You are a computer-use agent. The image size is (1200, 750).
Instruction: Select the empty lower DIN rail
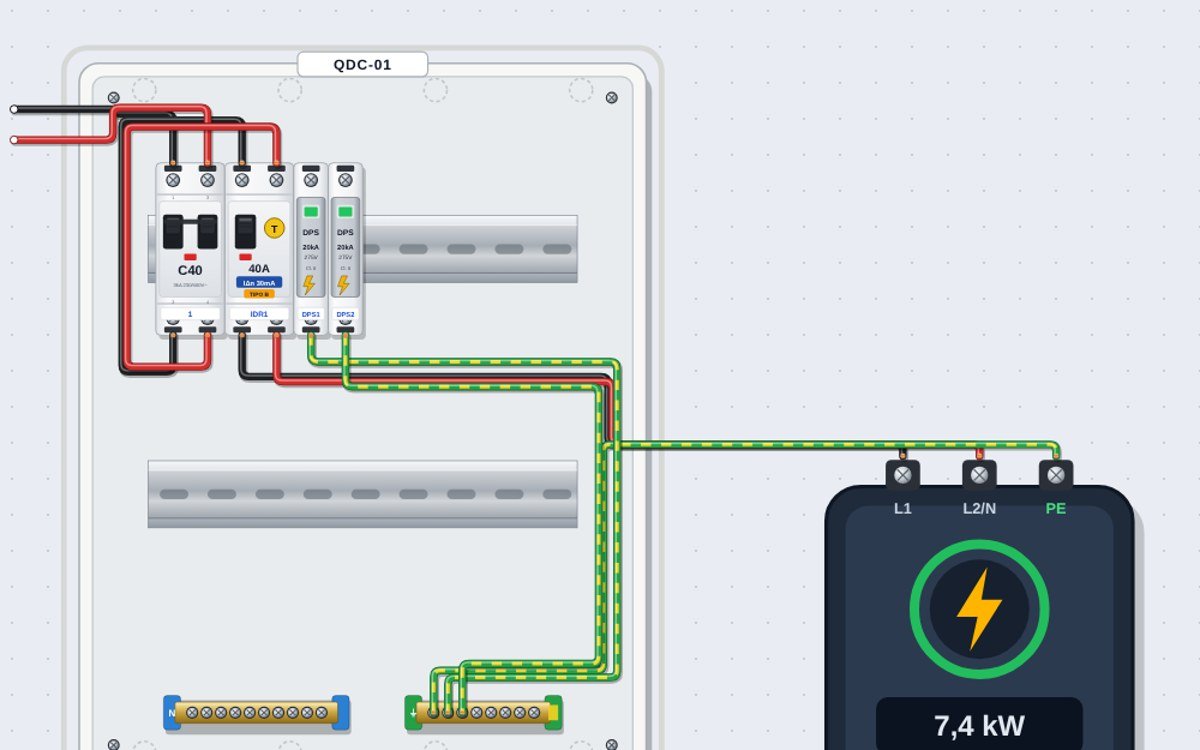[x=363, y=494]
